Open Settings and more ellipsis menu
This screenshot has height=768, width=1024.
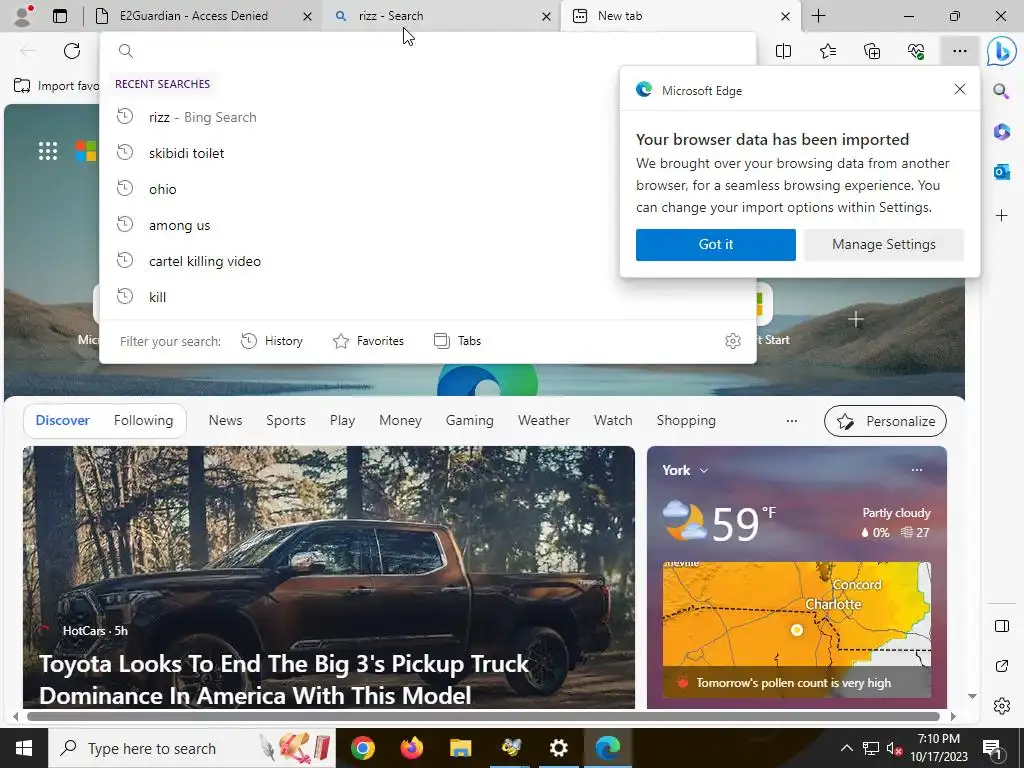point(959,51)
